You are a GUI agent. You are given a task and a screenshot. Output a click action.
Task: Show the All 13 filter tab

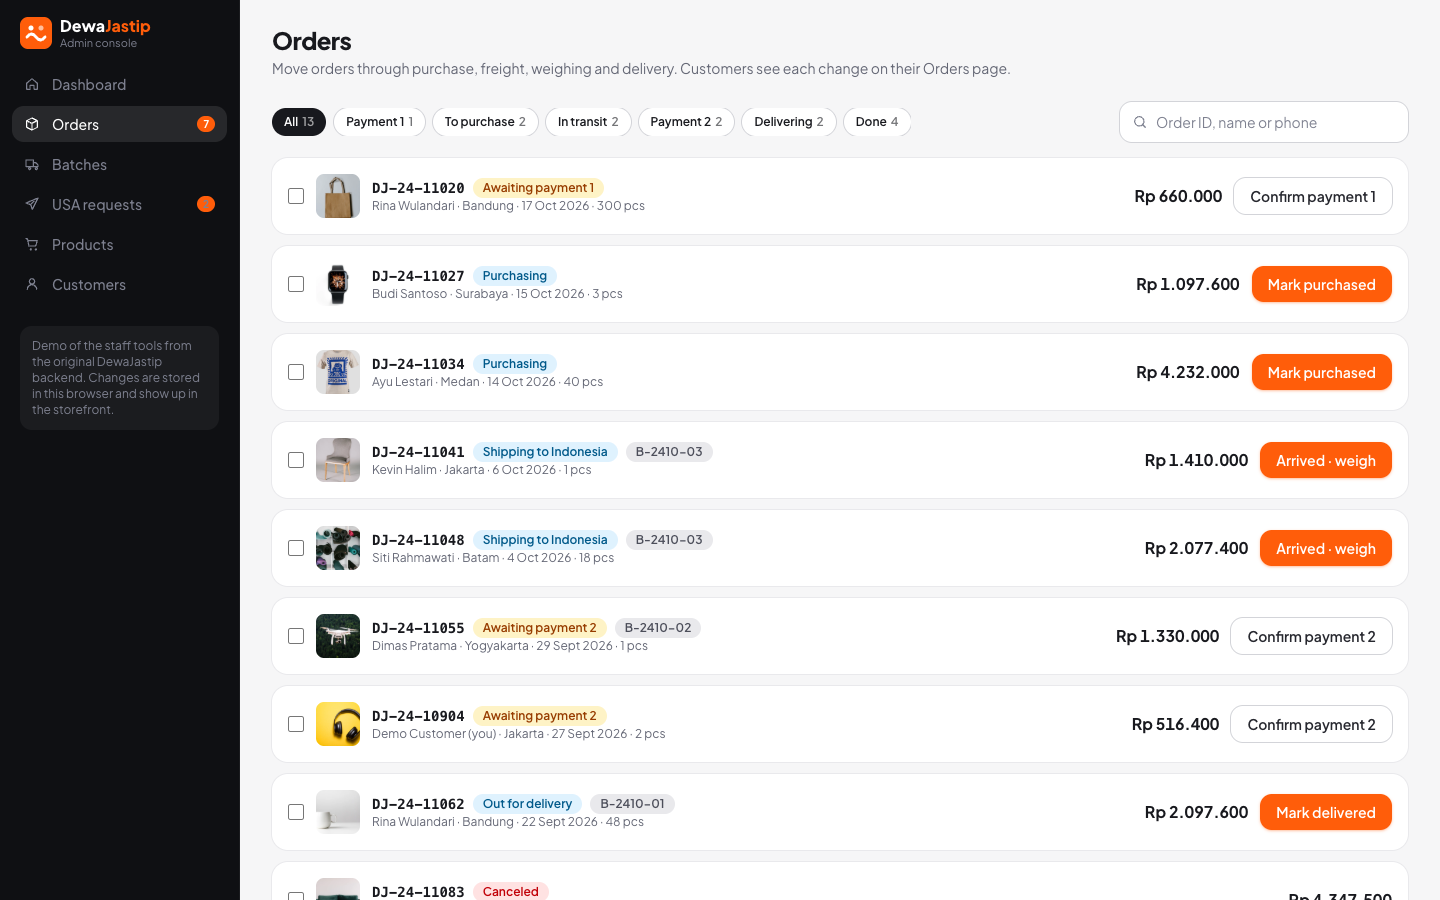click(x=299, y=122)
